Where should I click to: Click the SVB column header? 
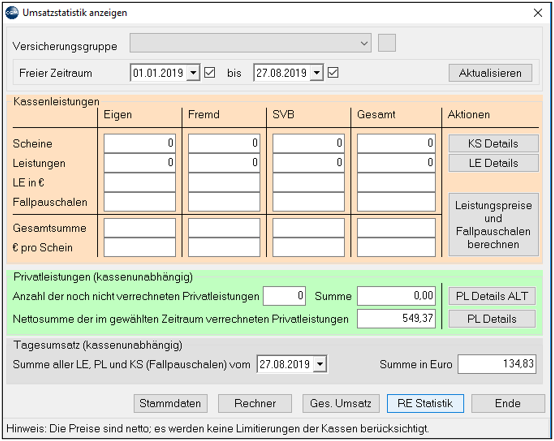coord(283,114)
